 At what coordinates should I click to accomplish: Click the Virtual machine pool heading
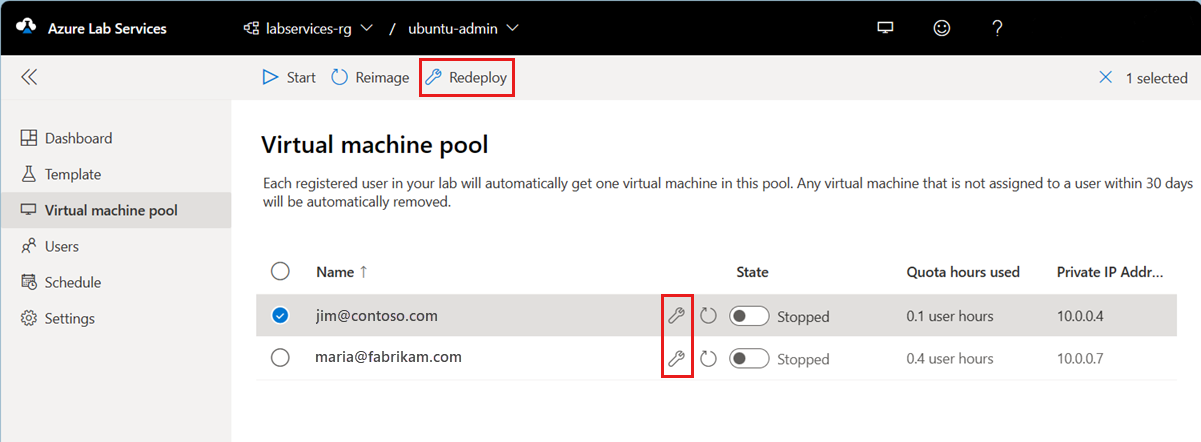pyautogui.click(x=374, y=145)
